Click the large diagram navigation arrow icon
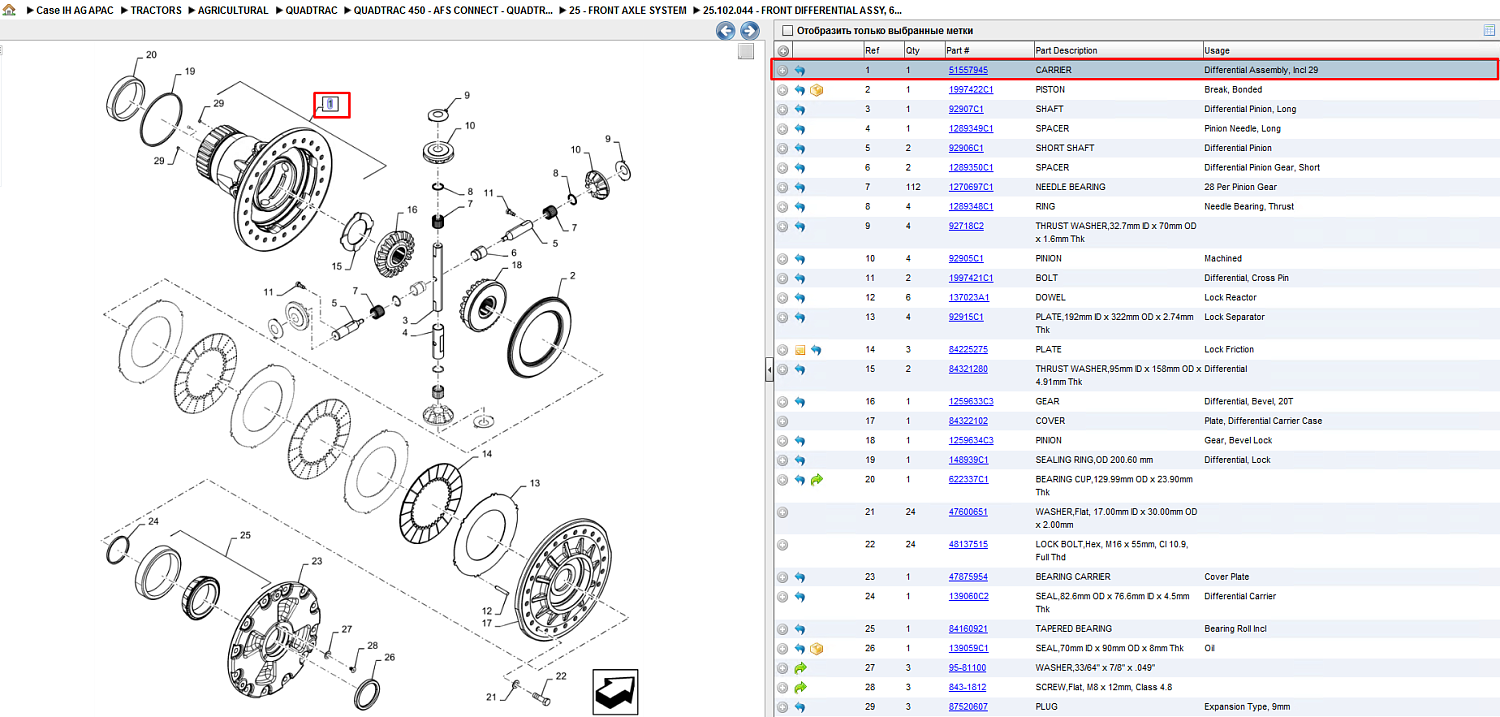Viewport: 1500px width, 717px height. pyautogui.click(x=616, y=691)
